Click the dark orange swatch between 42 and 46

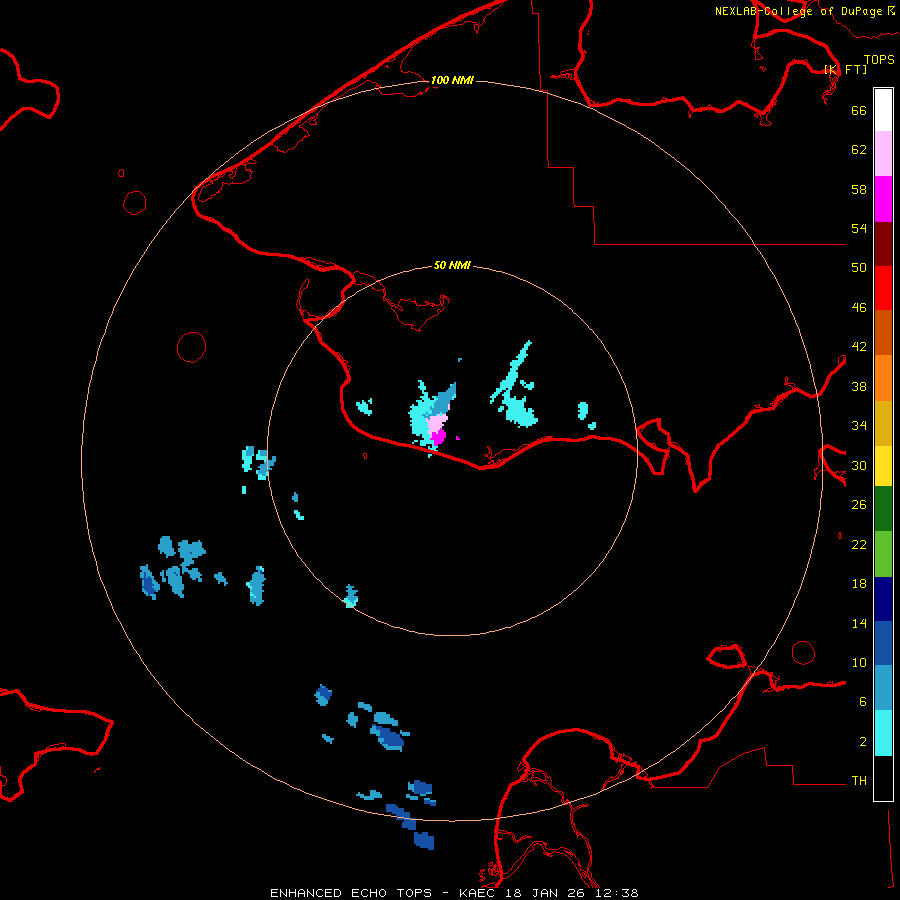tap(883, 332)
